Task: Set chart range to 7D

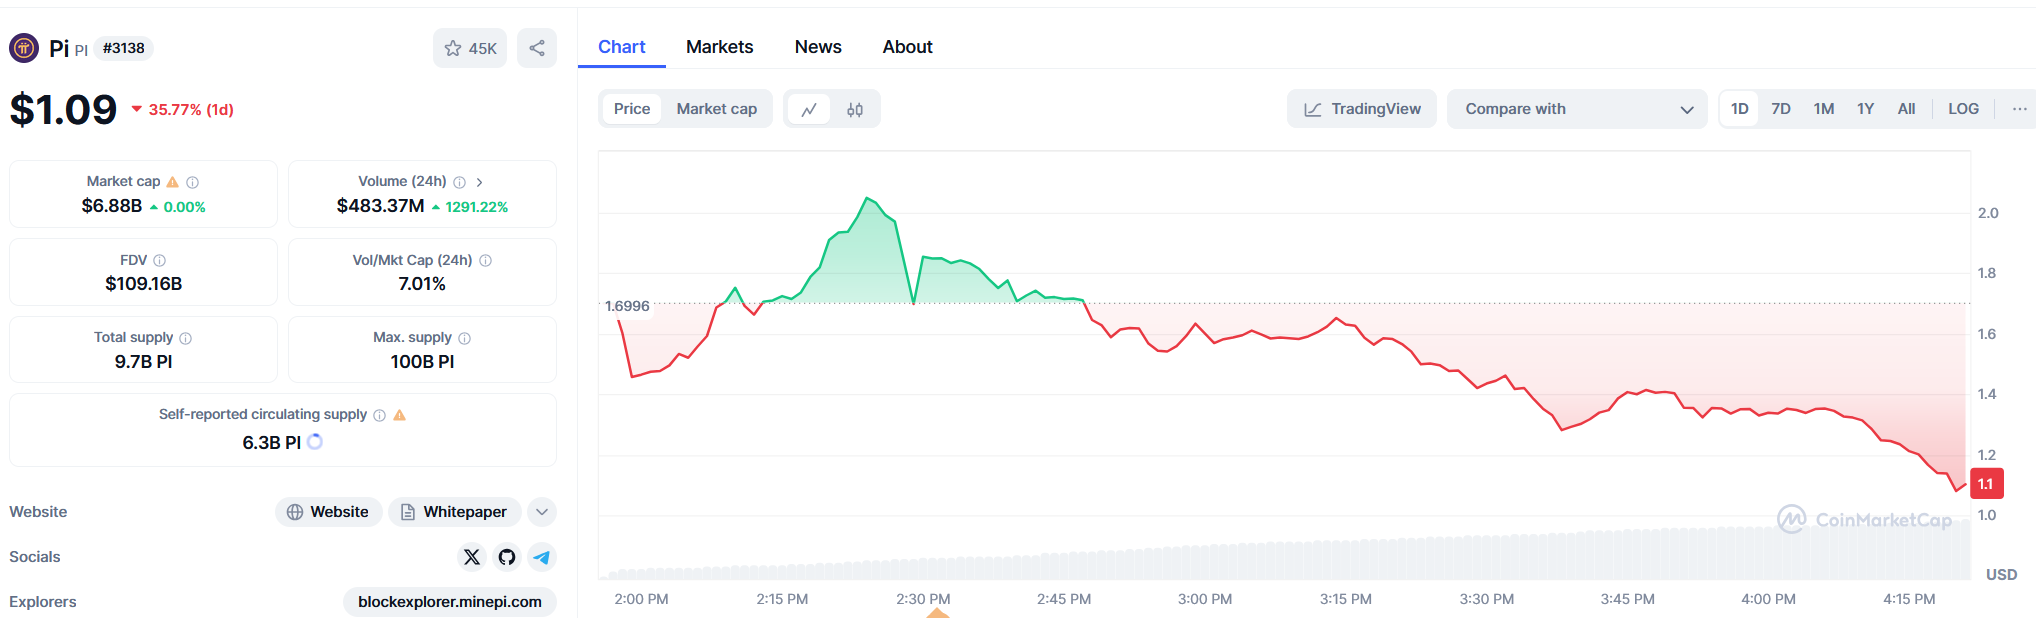Action: 1781,109
